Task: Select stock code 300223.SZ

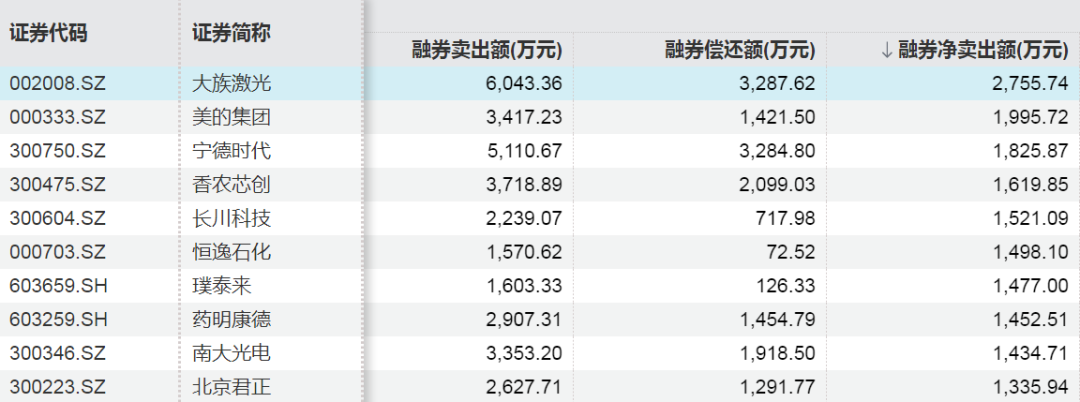Action: point(57,388)
